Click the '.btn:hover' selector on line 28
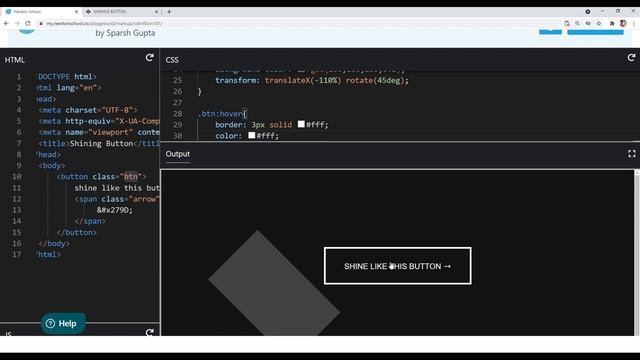The image size is (640, 360). pyautogui.click(x=220, y=113)
